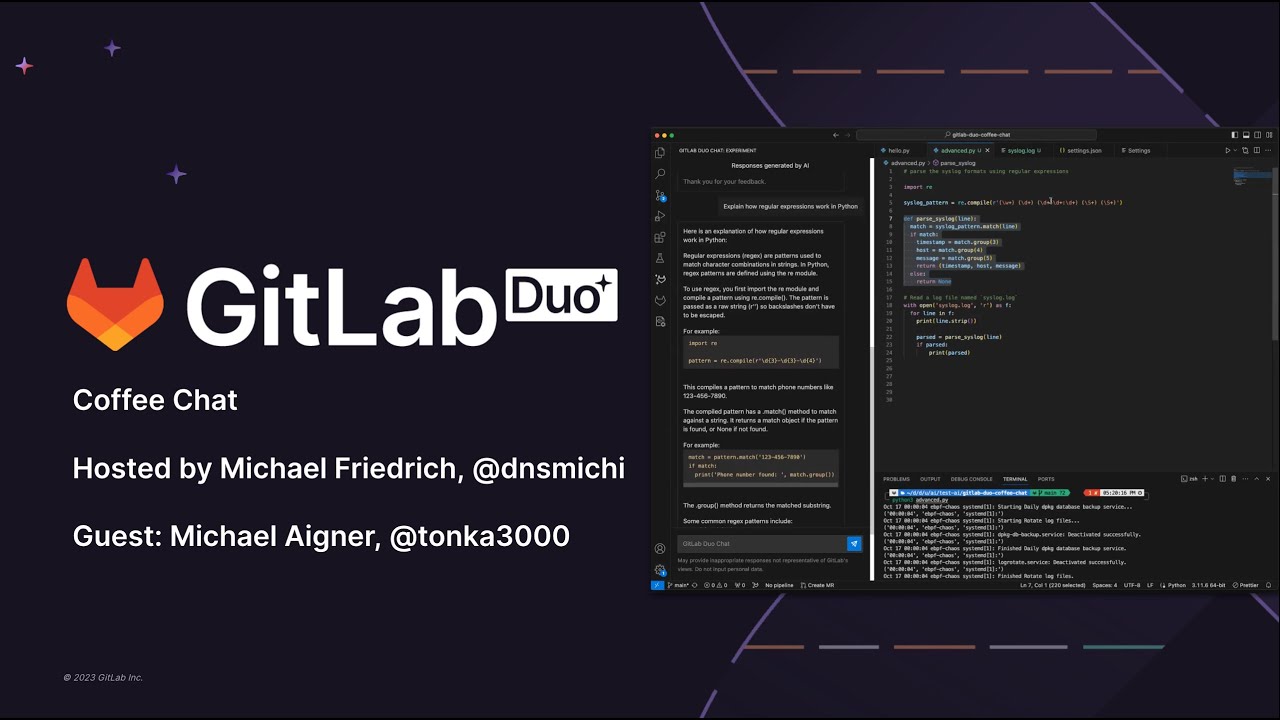Open the Ports panel tab
This screenshot has width=1280, height=720.
[1046, 479]
